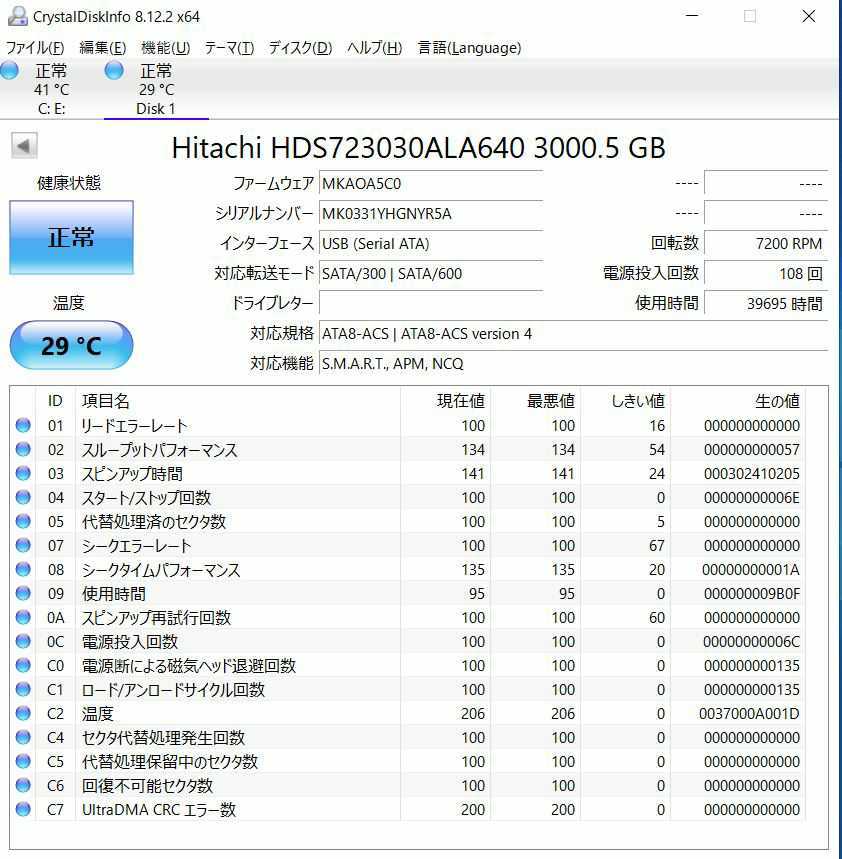Click the 正常 health status button
Viewport: 842px width, 859px height.
[71, 237]
